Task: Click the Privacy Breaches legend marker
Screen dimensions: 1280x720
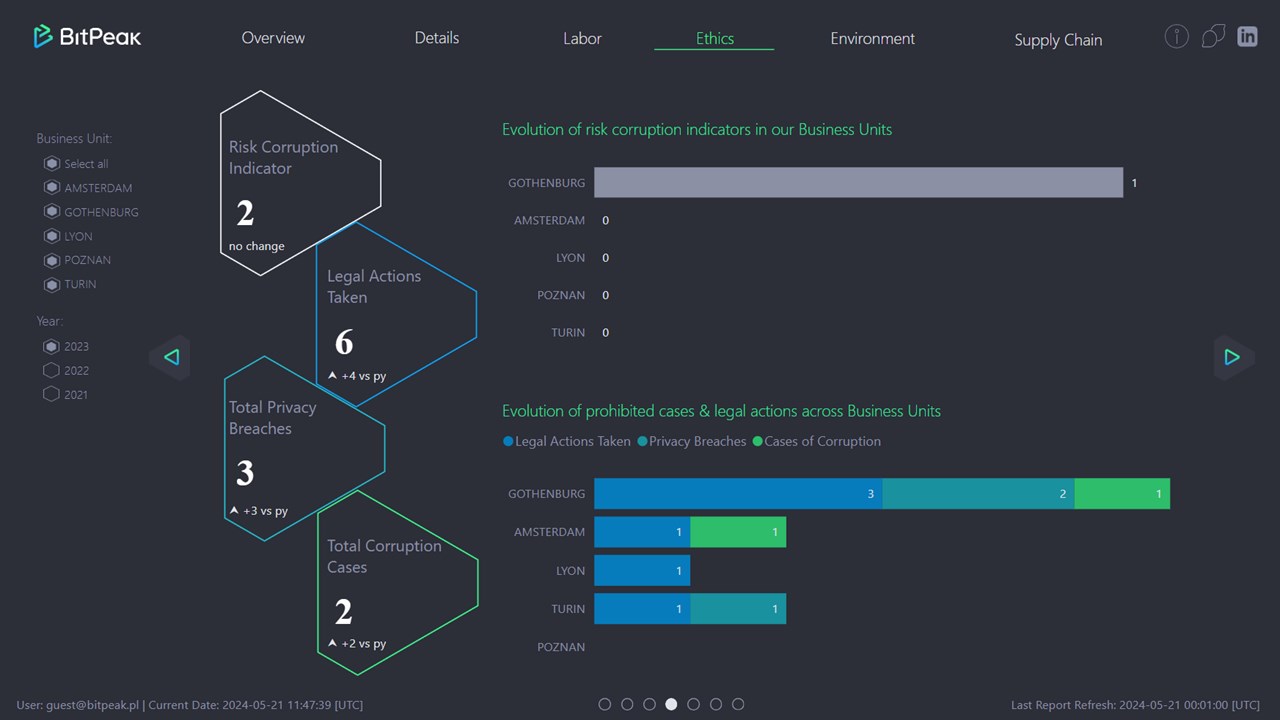Action: (642, 441)
